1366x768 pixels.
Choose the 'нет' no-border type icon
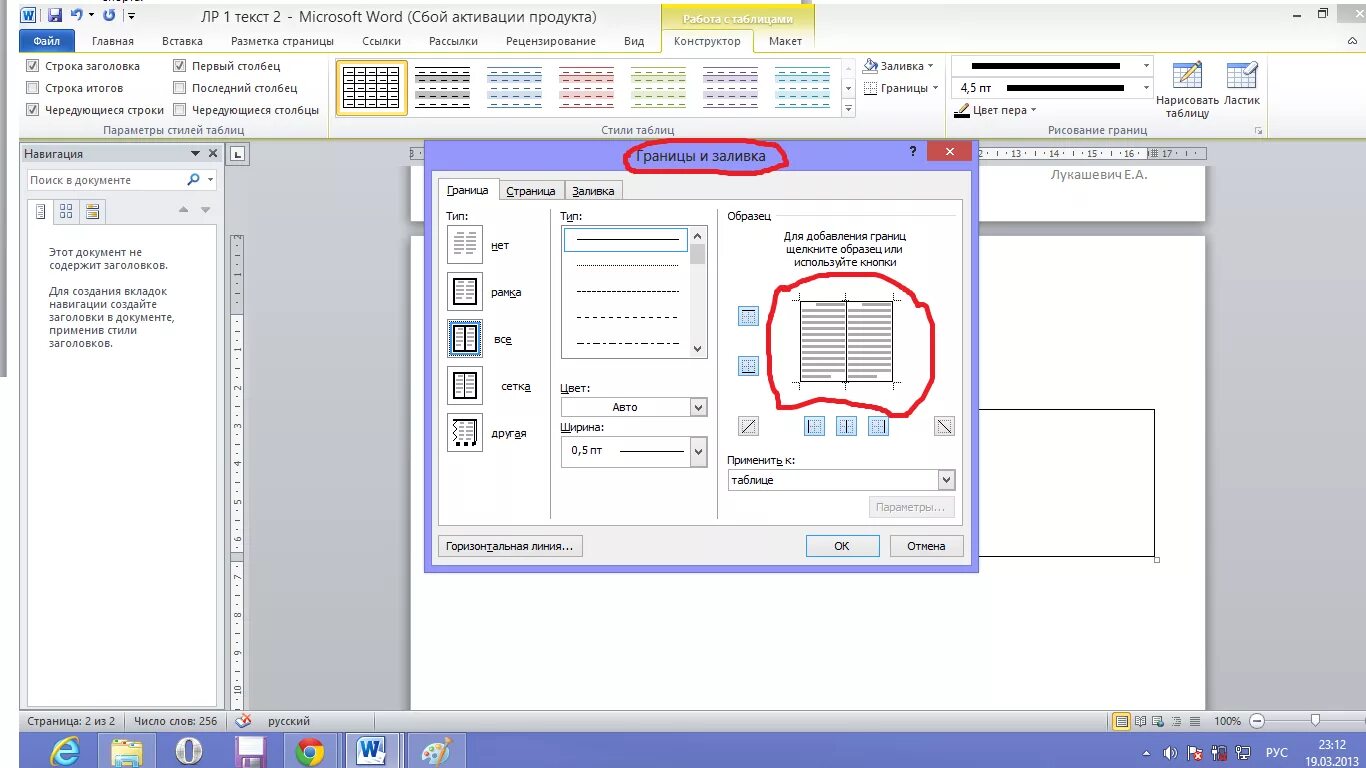tap(465, 245)
